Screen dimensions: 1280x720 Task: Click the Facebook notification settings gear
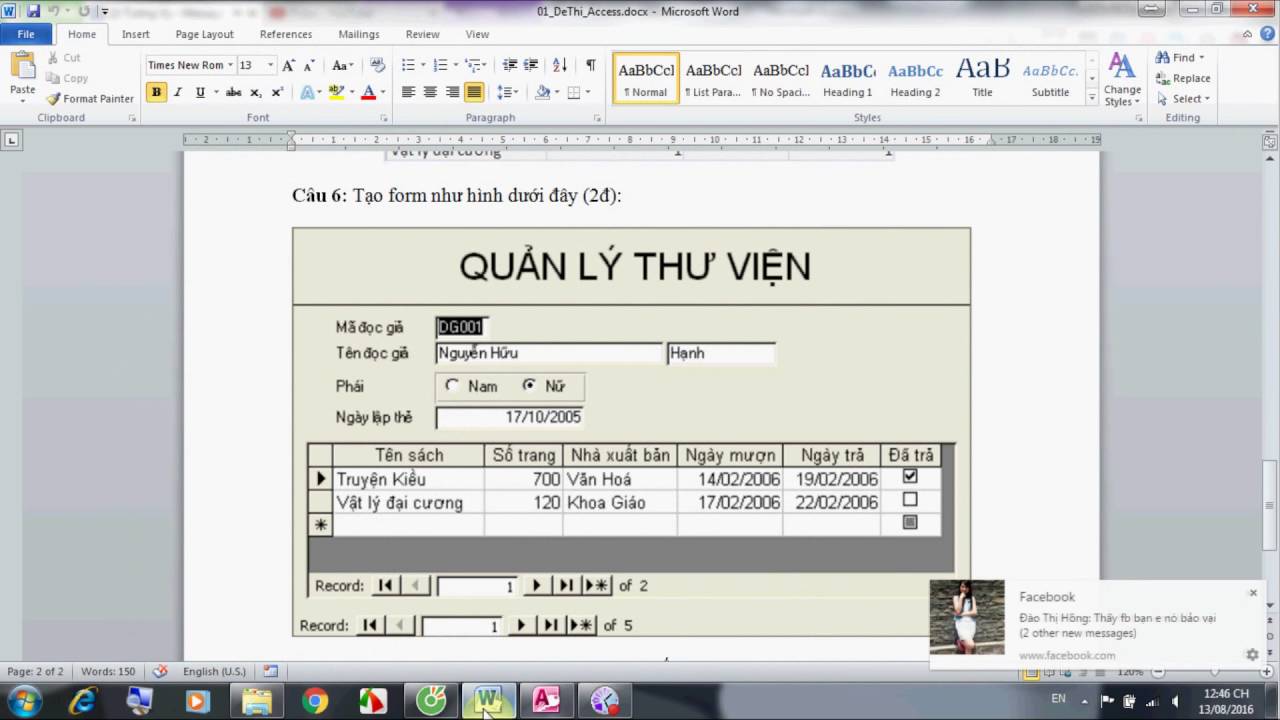tap(1252, 655)
